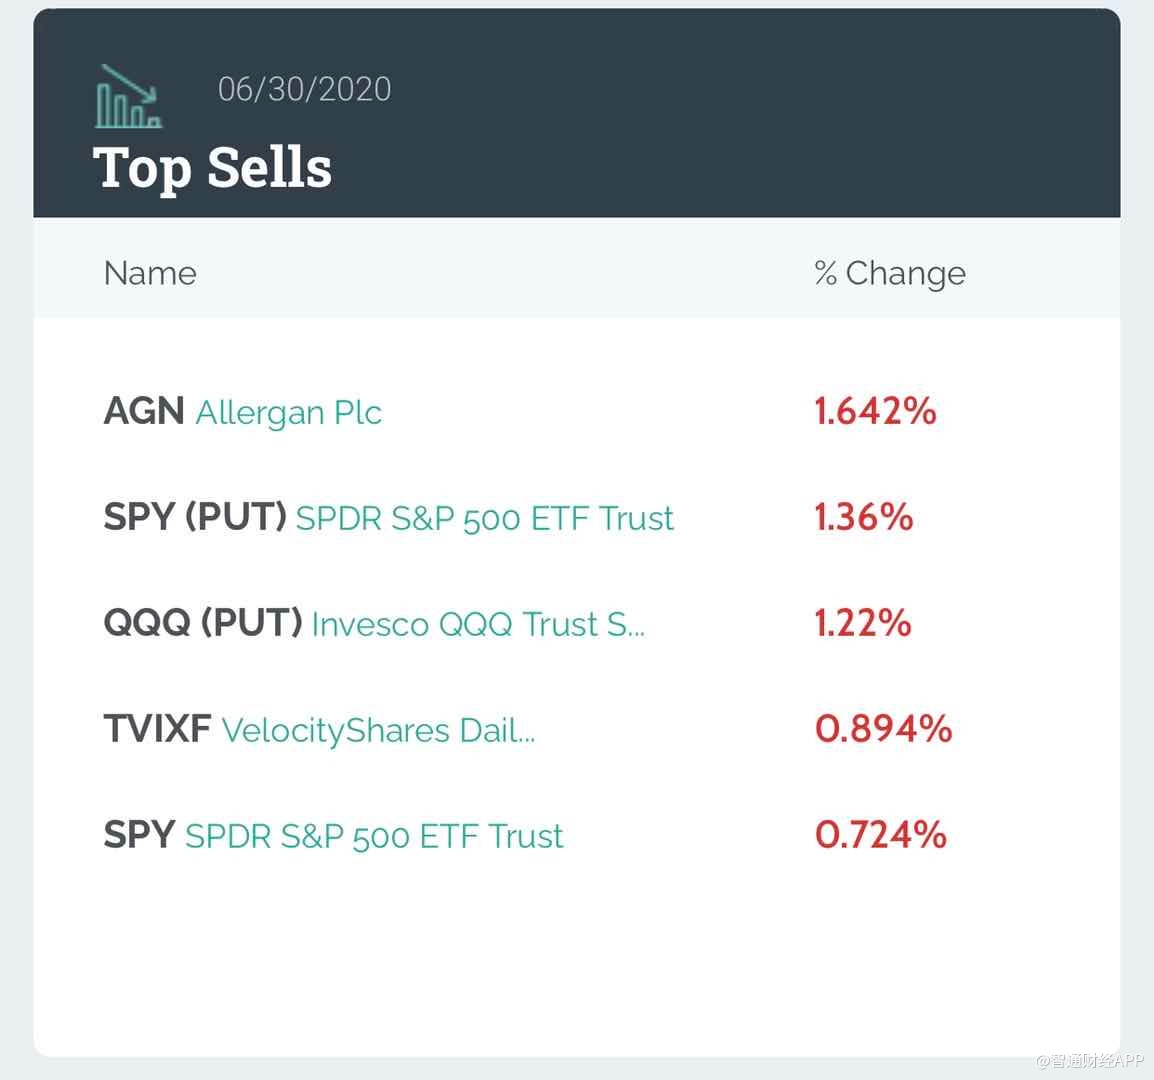Screen dimensions: 1154x1080
Task: Open the VelocityShares Daily link
Action: pyautogui.click(x=378, y=730)
